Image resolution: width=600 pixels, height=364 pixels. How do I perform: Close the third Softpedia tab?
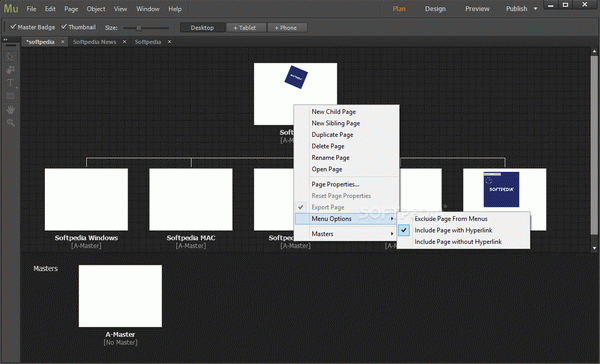[170, 42]
